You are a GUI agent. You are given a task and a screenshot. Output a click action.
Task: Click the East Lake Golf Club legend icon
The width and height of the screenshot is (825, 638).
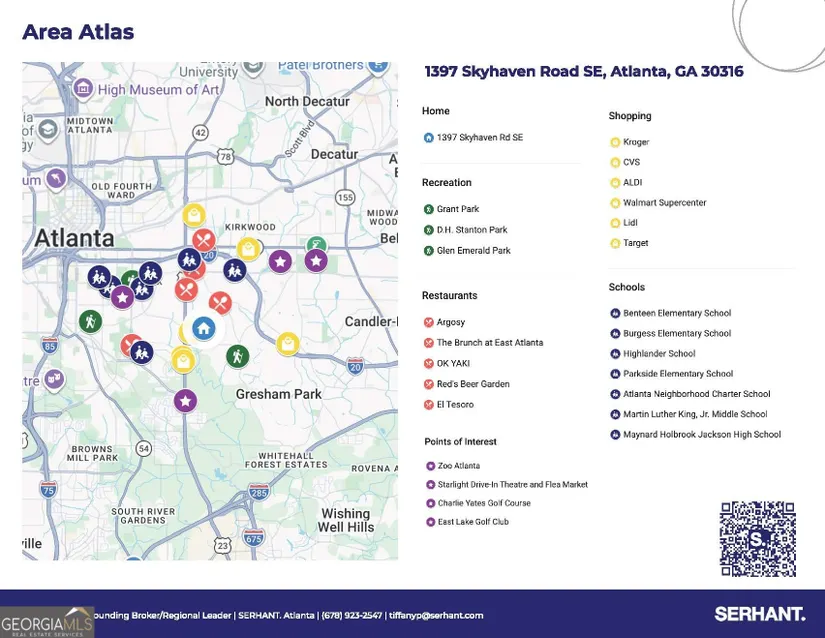click(x=430, y=522)
